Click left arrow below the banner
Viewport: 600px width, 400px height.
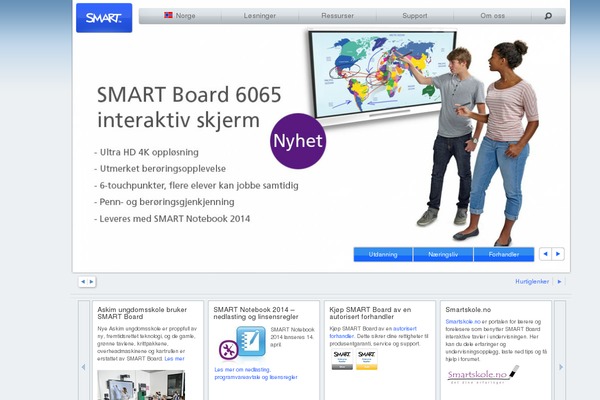point(83,282)
